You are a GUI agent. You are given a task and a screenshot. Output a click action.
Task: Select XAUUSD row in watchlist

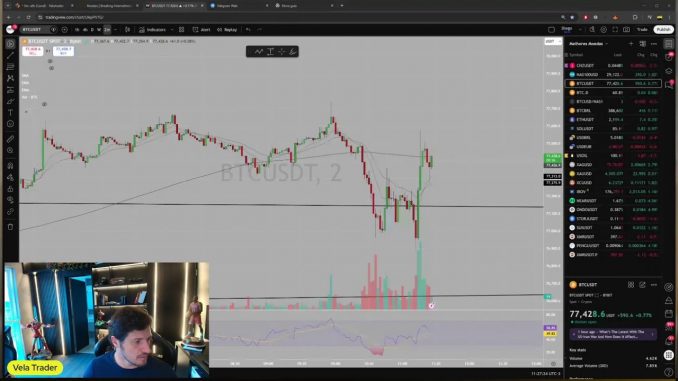pos(613,173)
